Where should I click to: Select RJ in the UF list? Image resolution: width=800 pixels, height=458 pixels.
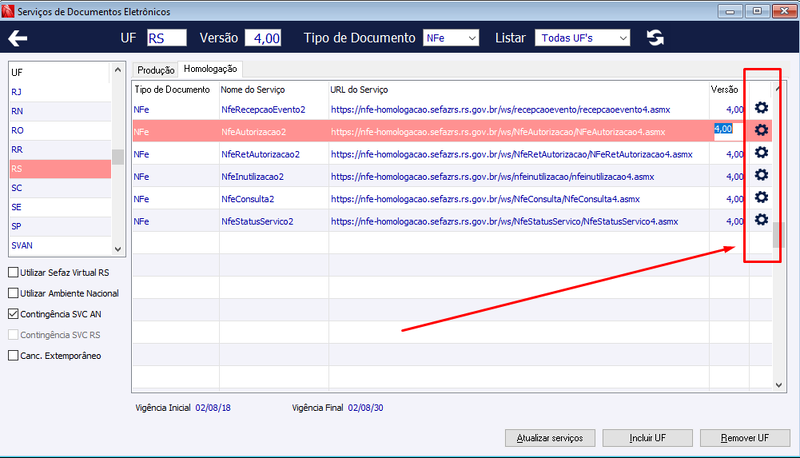click(x=60, y=92)
